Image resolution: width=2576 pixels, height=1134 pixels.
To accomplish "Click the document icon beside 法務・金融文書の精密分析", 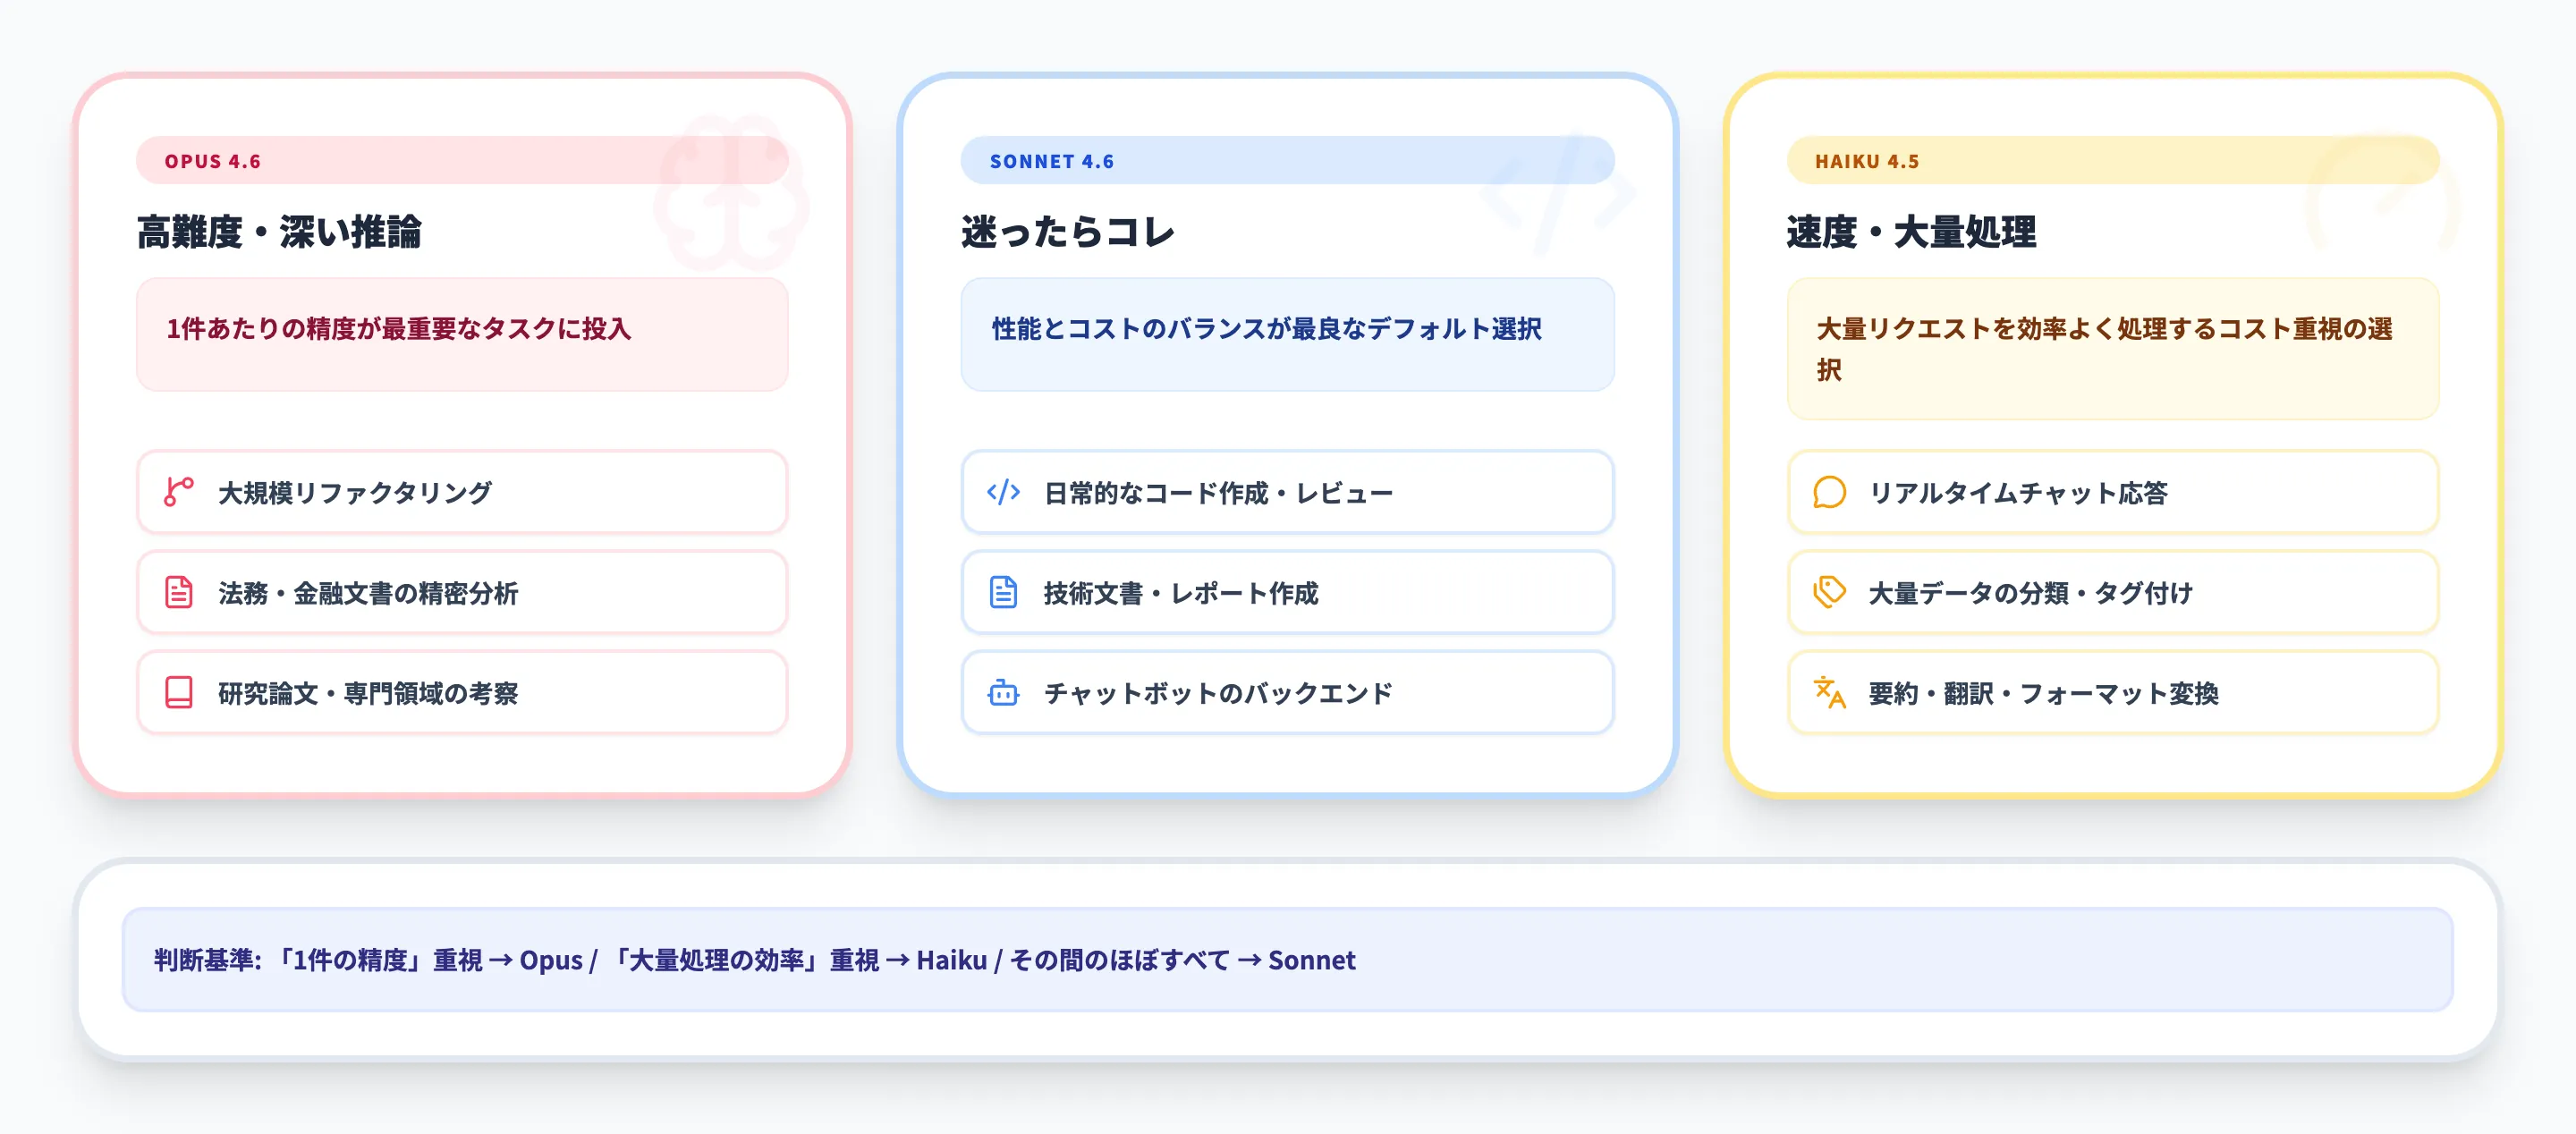I will (x=178, y=592).
